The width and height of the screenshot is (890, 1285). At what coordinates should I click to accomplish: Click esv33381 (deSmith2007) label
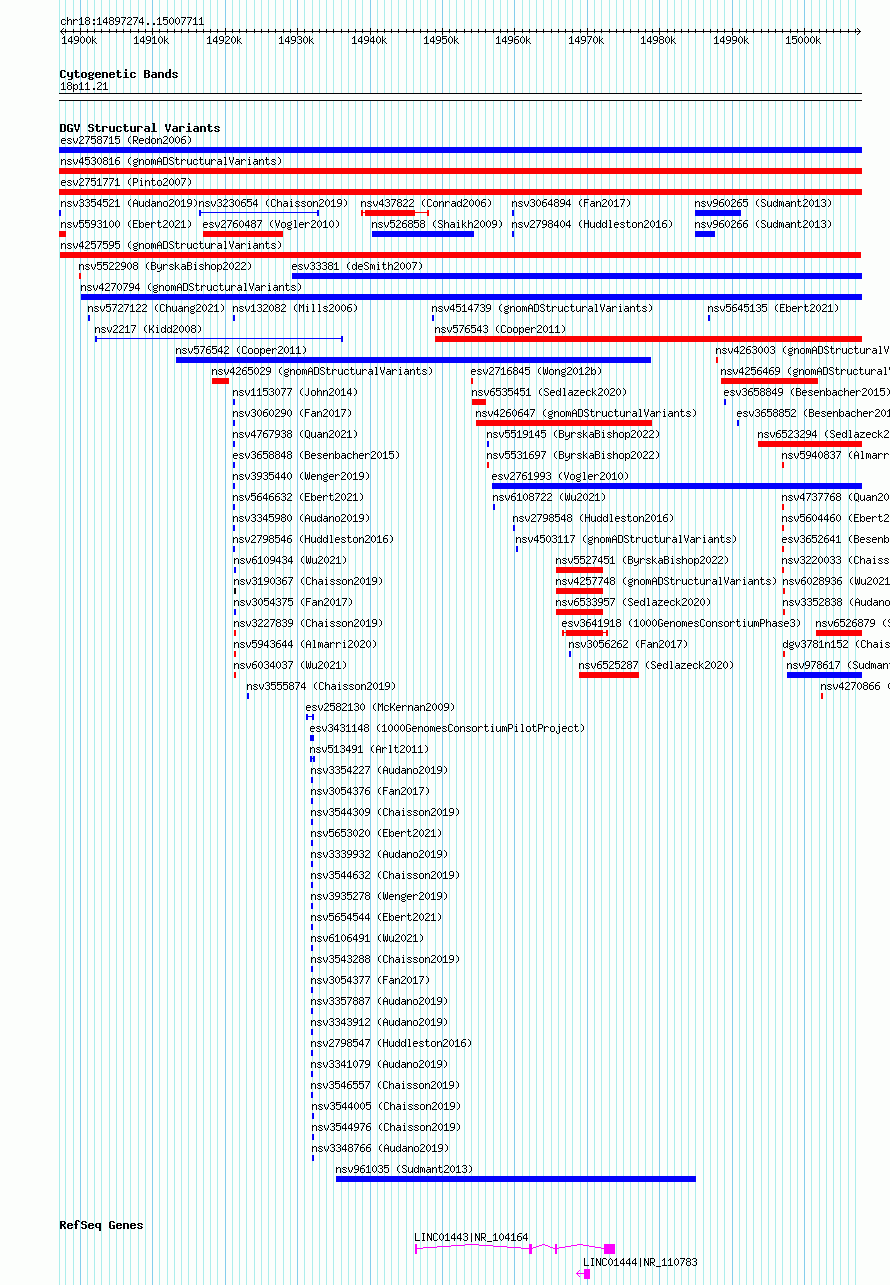357,266
